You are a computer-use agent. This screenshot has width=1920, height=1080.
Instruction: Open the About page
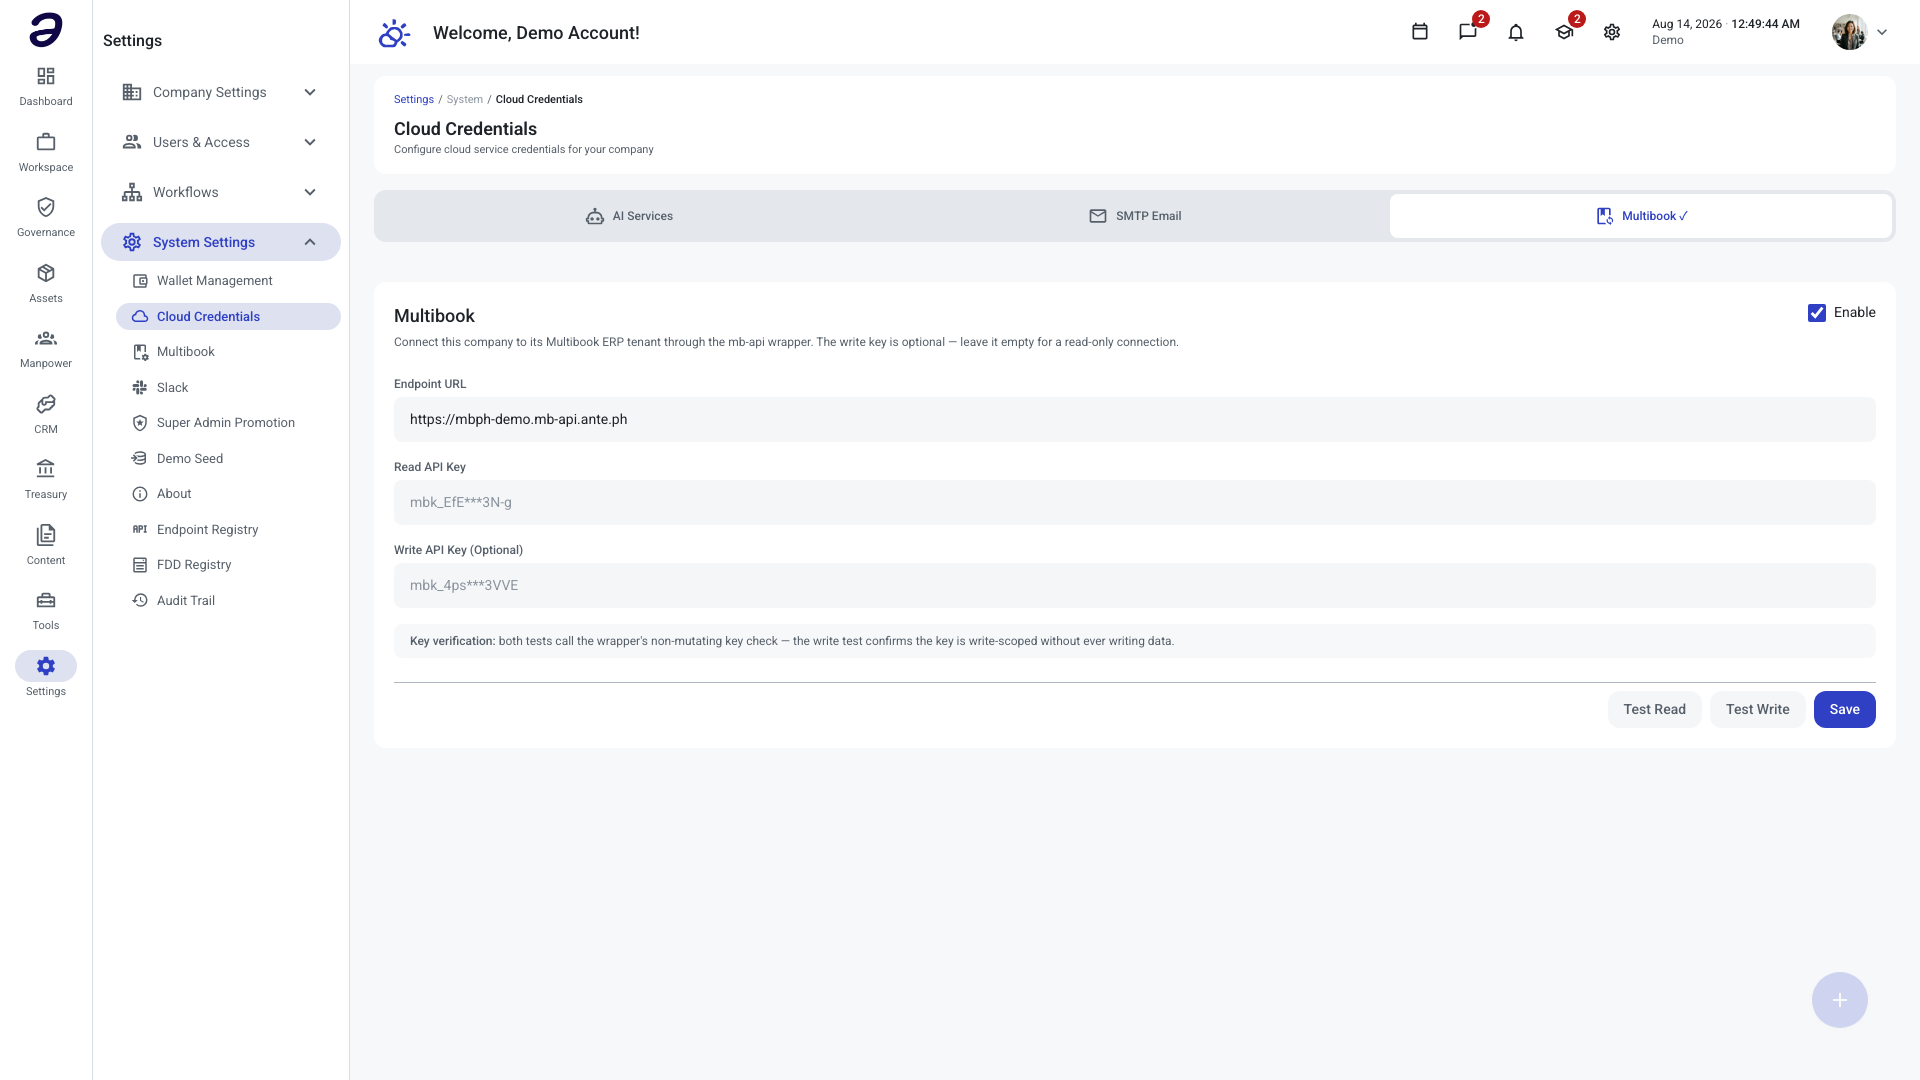[228, 494]
